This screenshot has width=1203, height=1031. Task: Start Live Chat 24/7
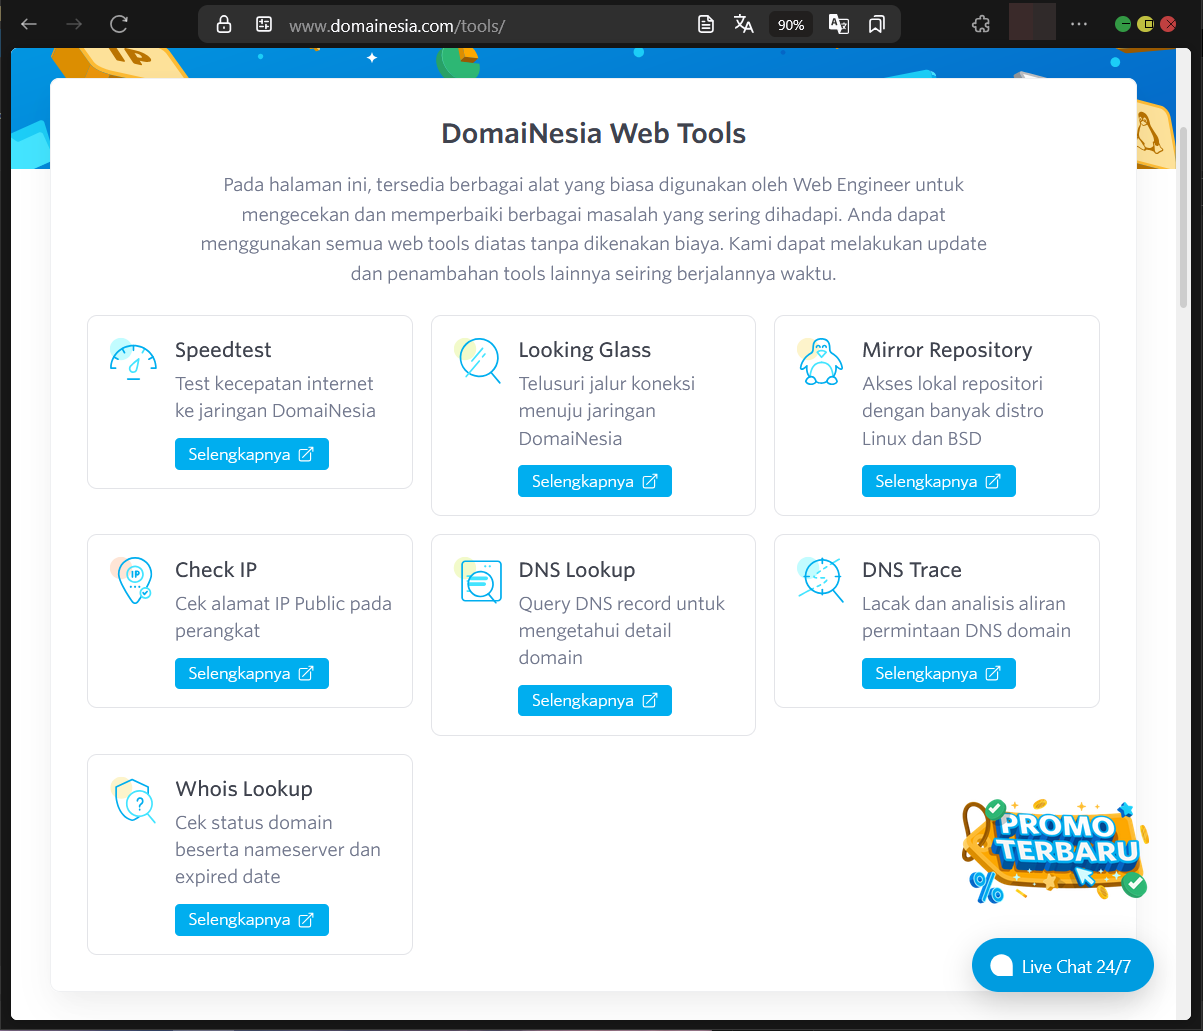pyautogui.click(x=1063, y=965)
